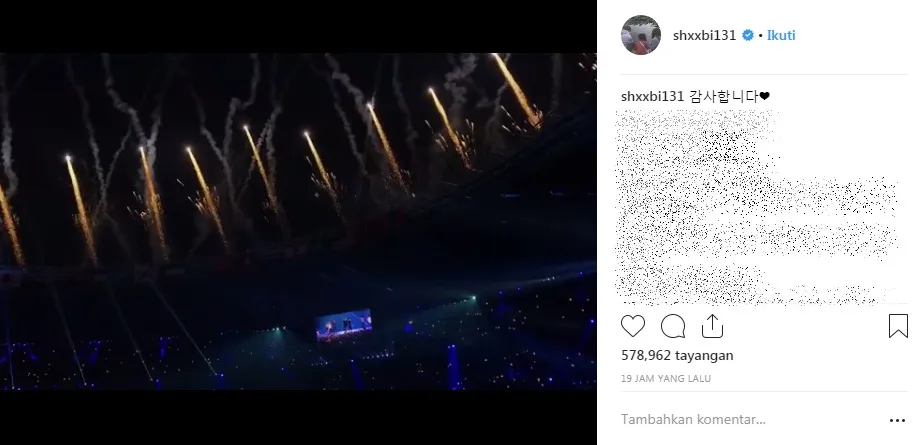
Task: Click the stage screen in the video
Action: click(x=344, y=325)
